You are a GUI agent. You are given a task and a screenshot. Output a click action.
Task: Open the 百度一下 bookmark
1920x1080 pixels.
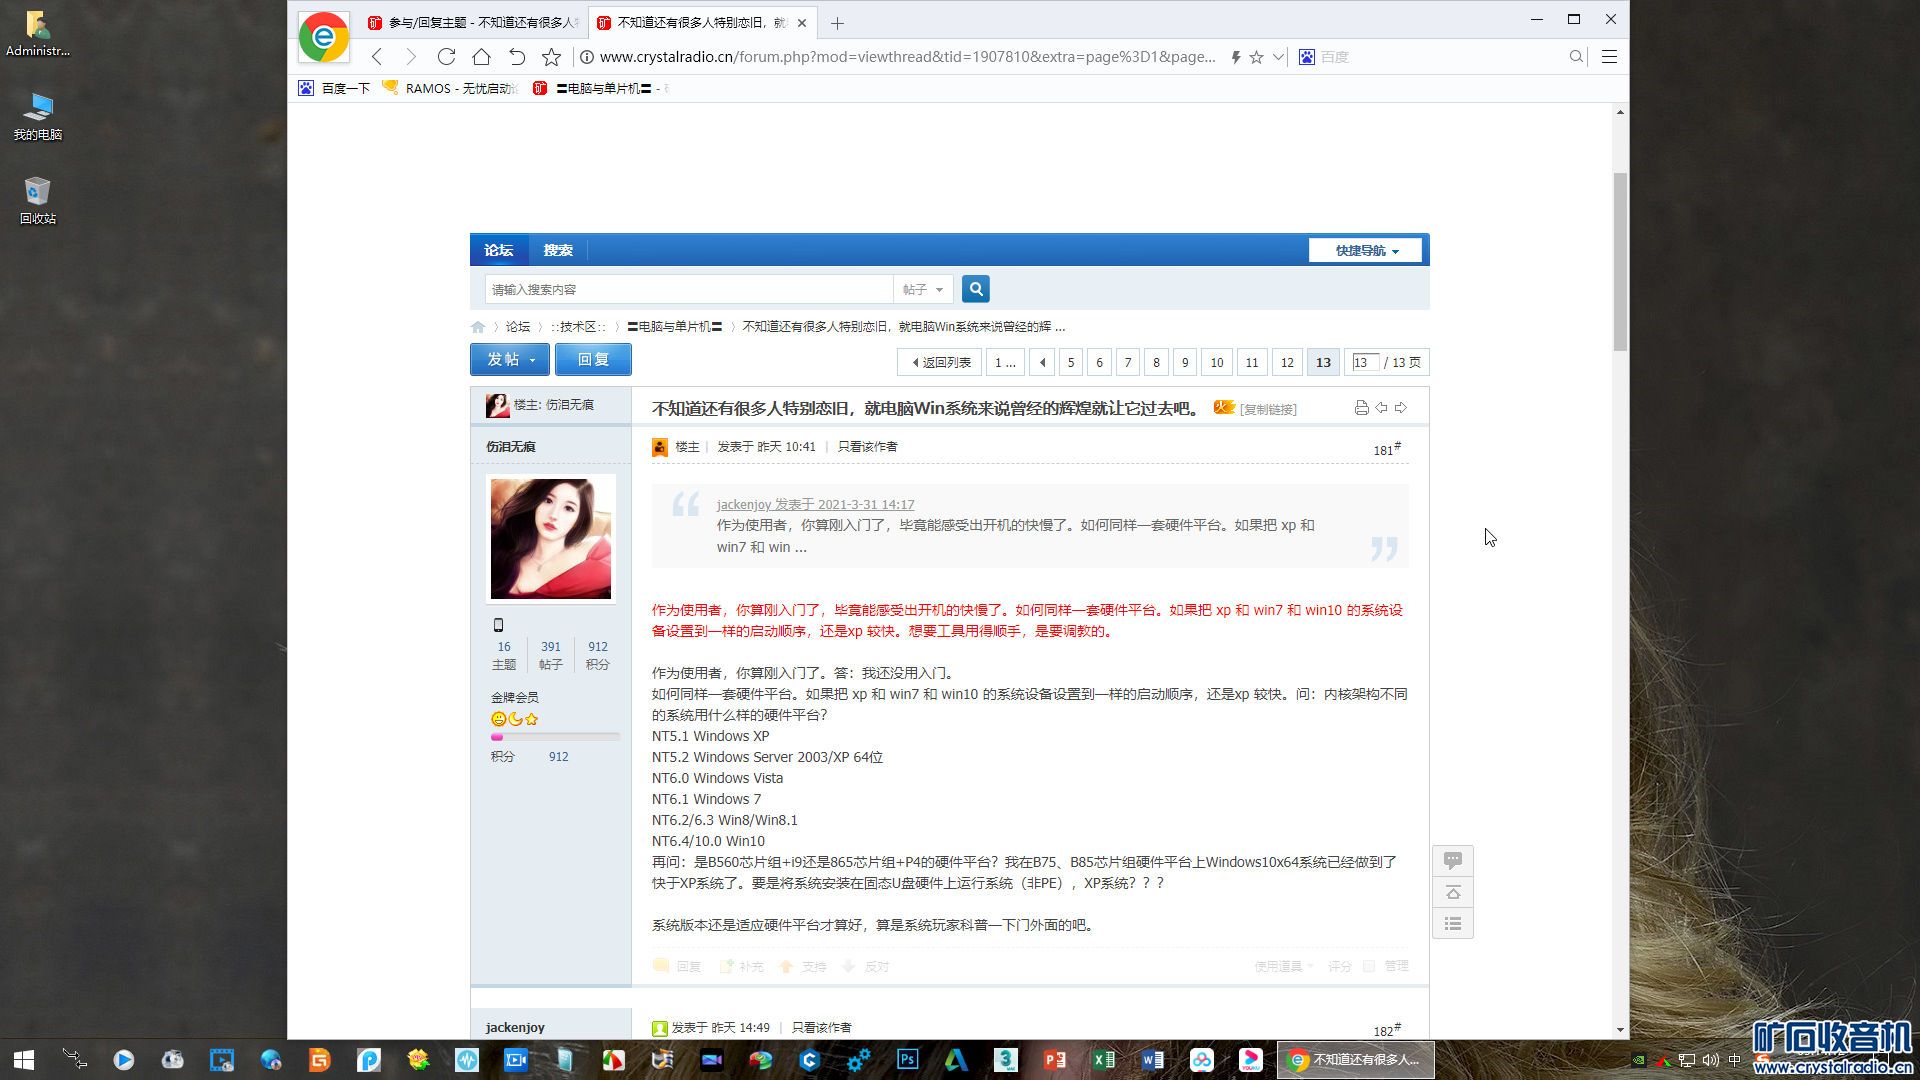coord(334,88)
